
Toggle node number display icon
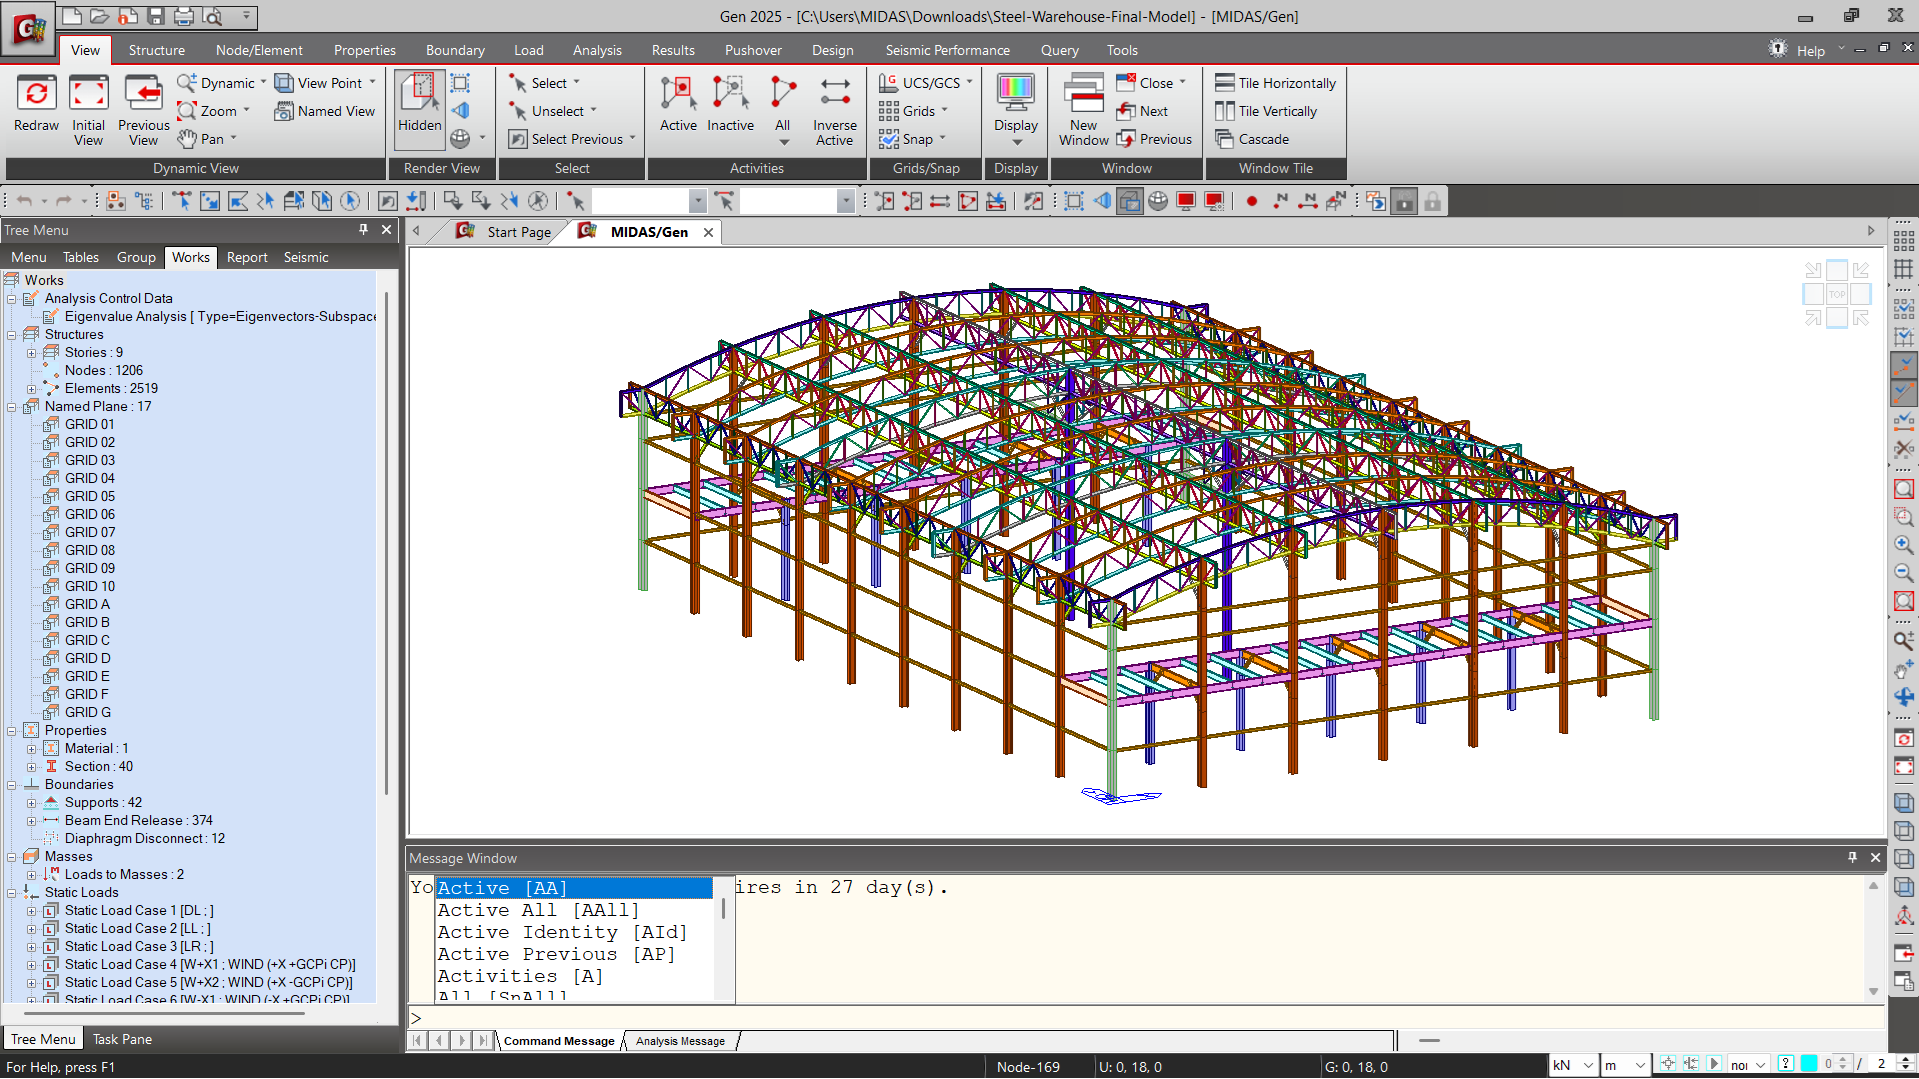tap(1280, 201)
